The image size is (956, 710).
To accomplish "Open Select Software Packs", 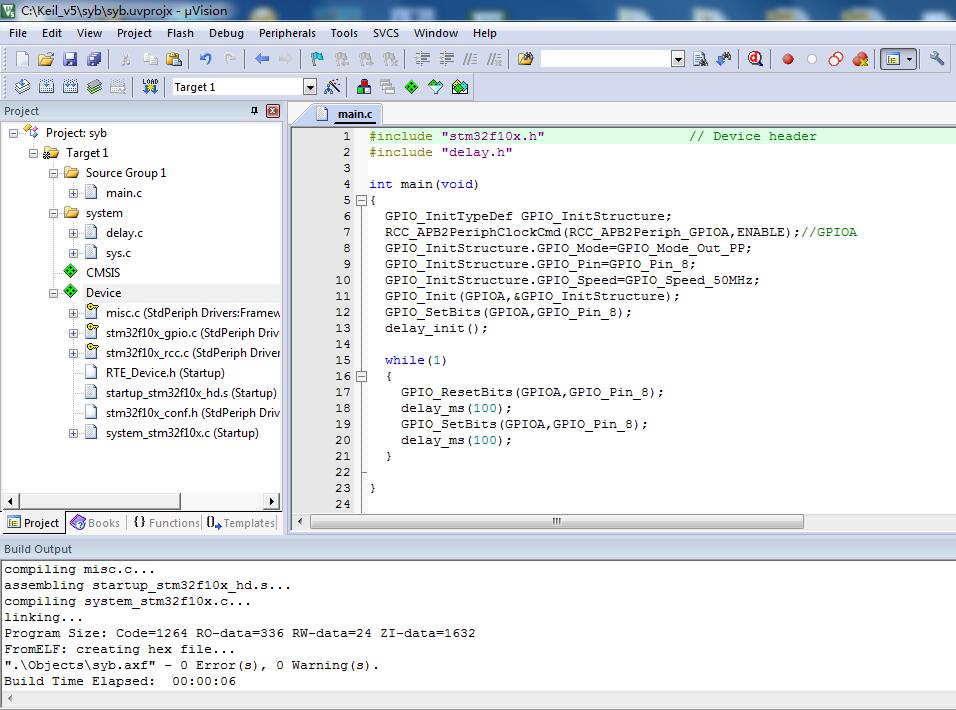I will click(435, 87).
